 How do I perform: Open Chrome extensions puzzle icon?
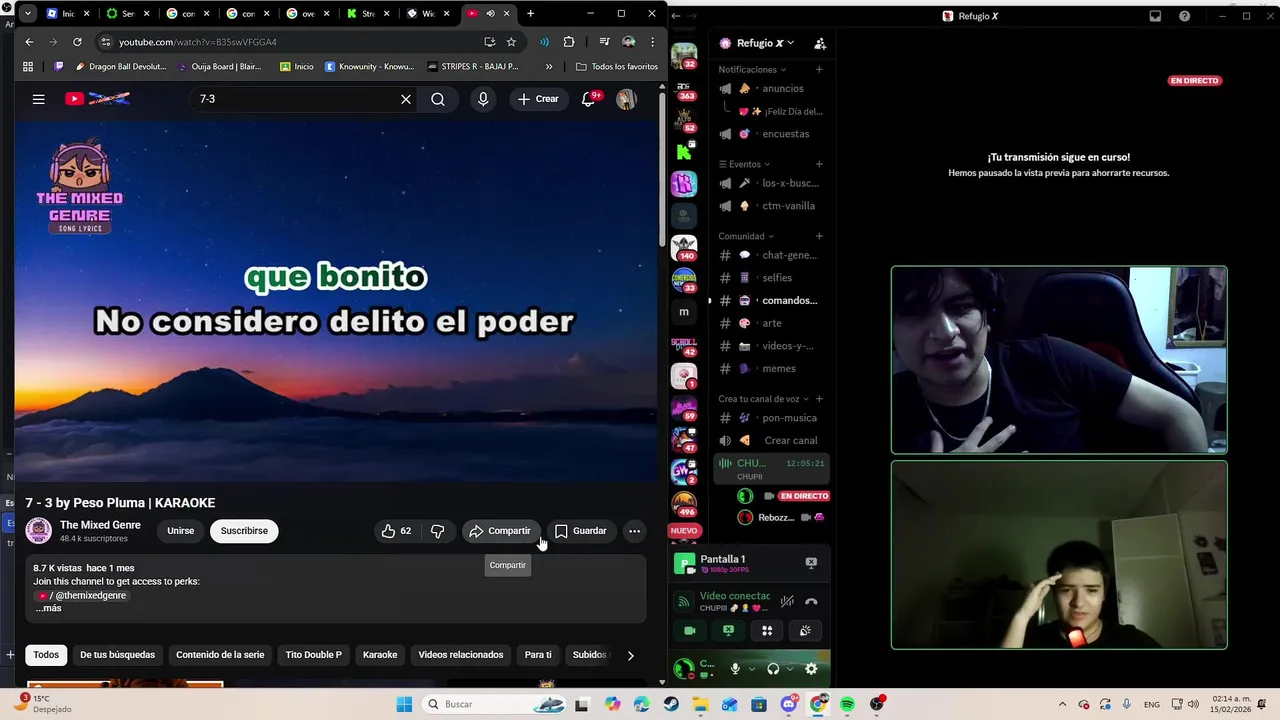569,42
